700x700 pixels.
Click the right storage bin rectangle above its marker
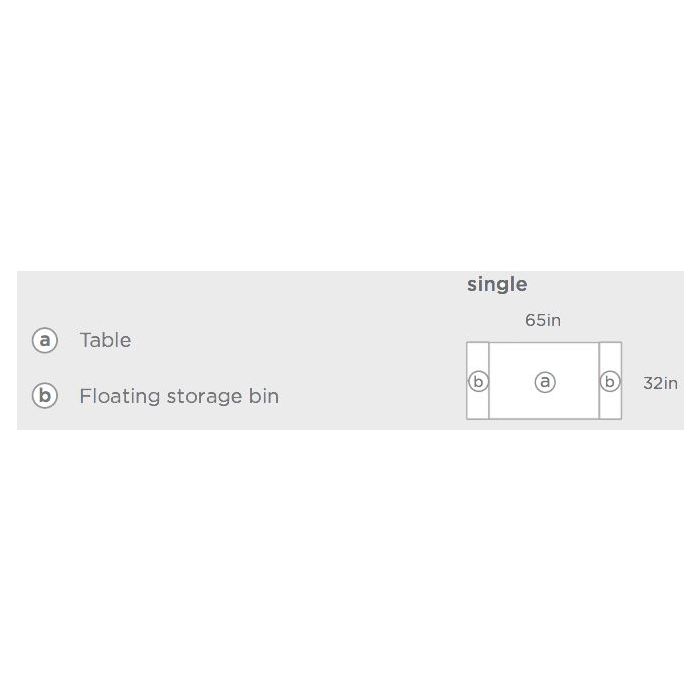pos(610,355)
